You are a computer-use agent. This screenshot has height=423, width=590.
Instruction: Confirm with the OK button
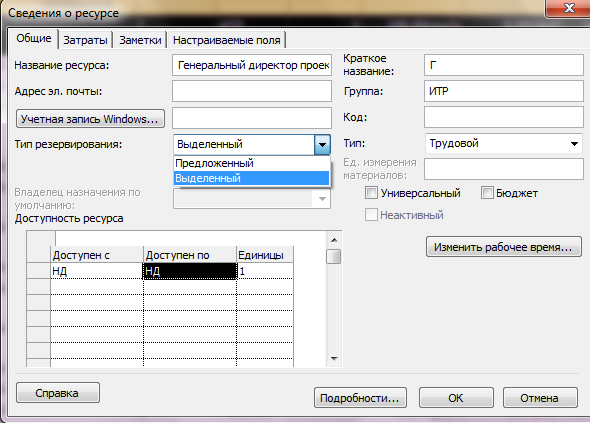[456, 398]
